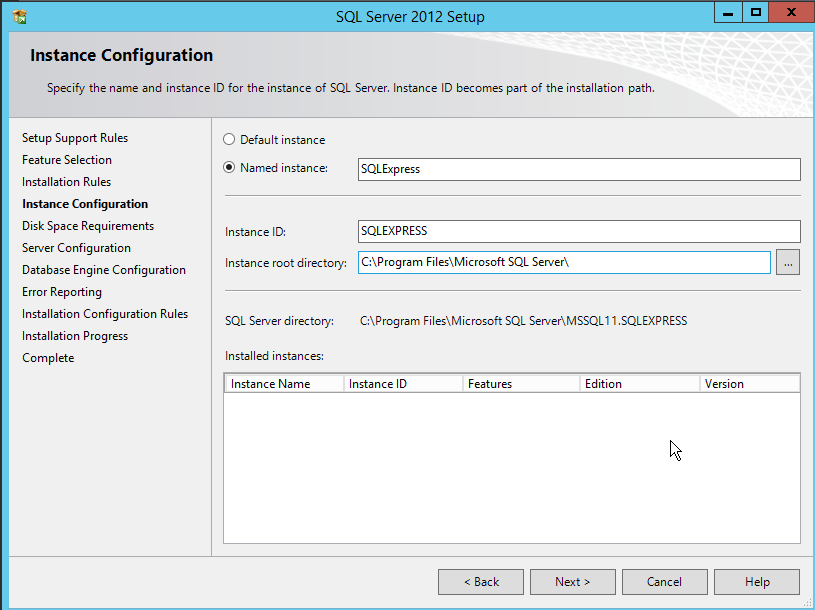Select the Default instance radio button
Image resolution: width=815 pixels, height=610 pixels.
click(x=229, y=140)
